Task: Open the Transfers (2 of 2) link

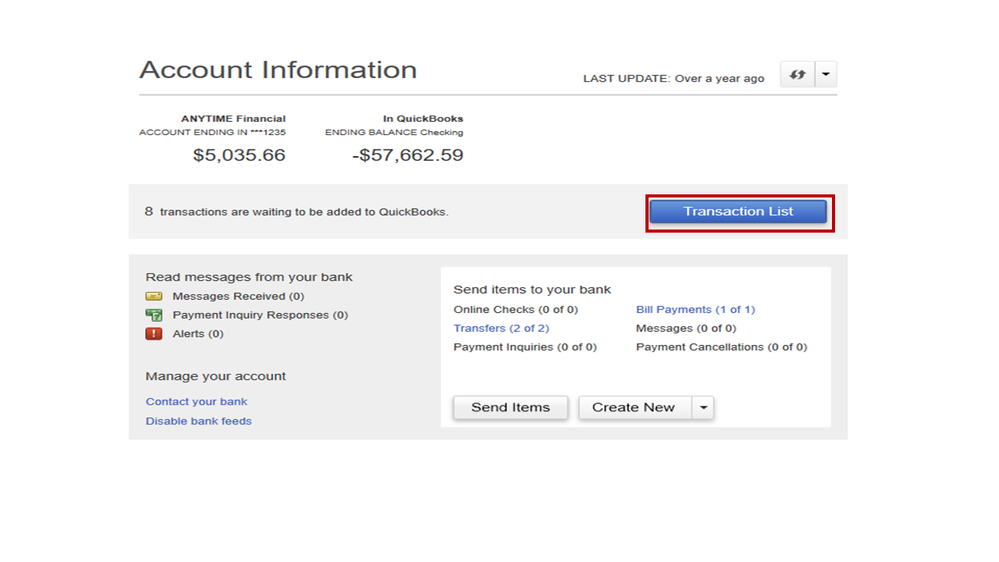Action: (501, 328)
